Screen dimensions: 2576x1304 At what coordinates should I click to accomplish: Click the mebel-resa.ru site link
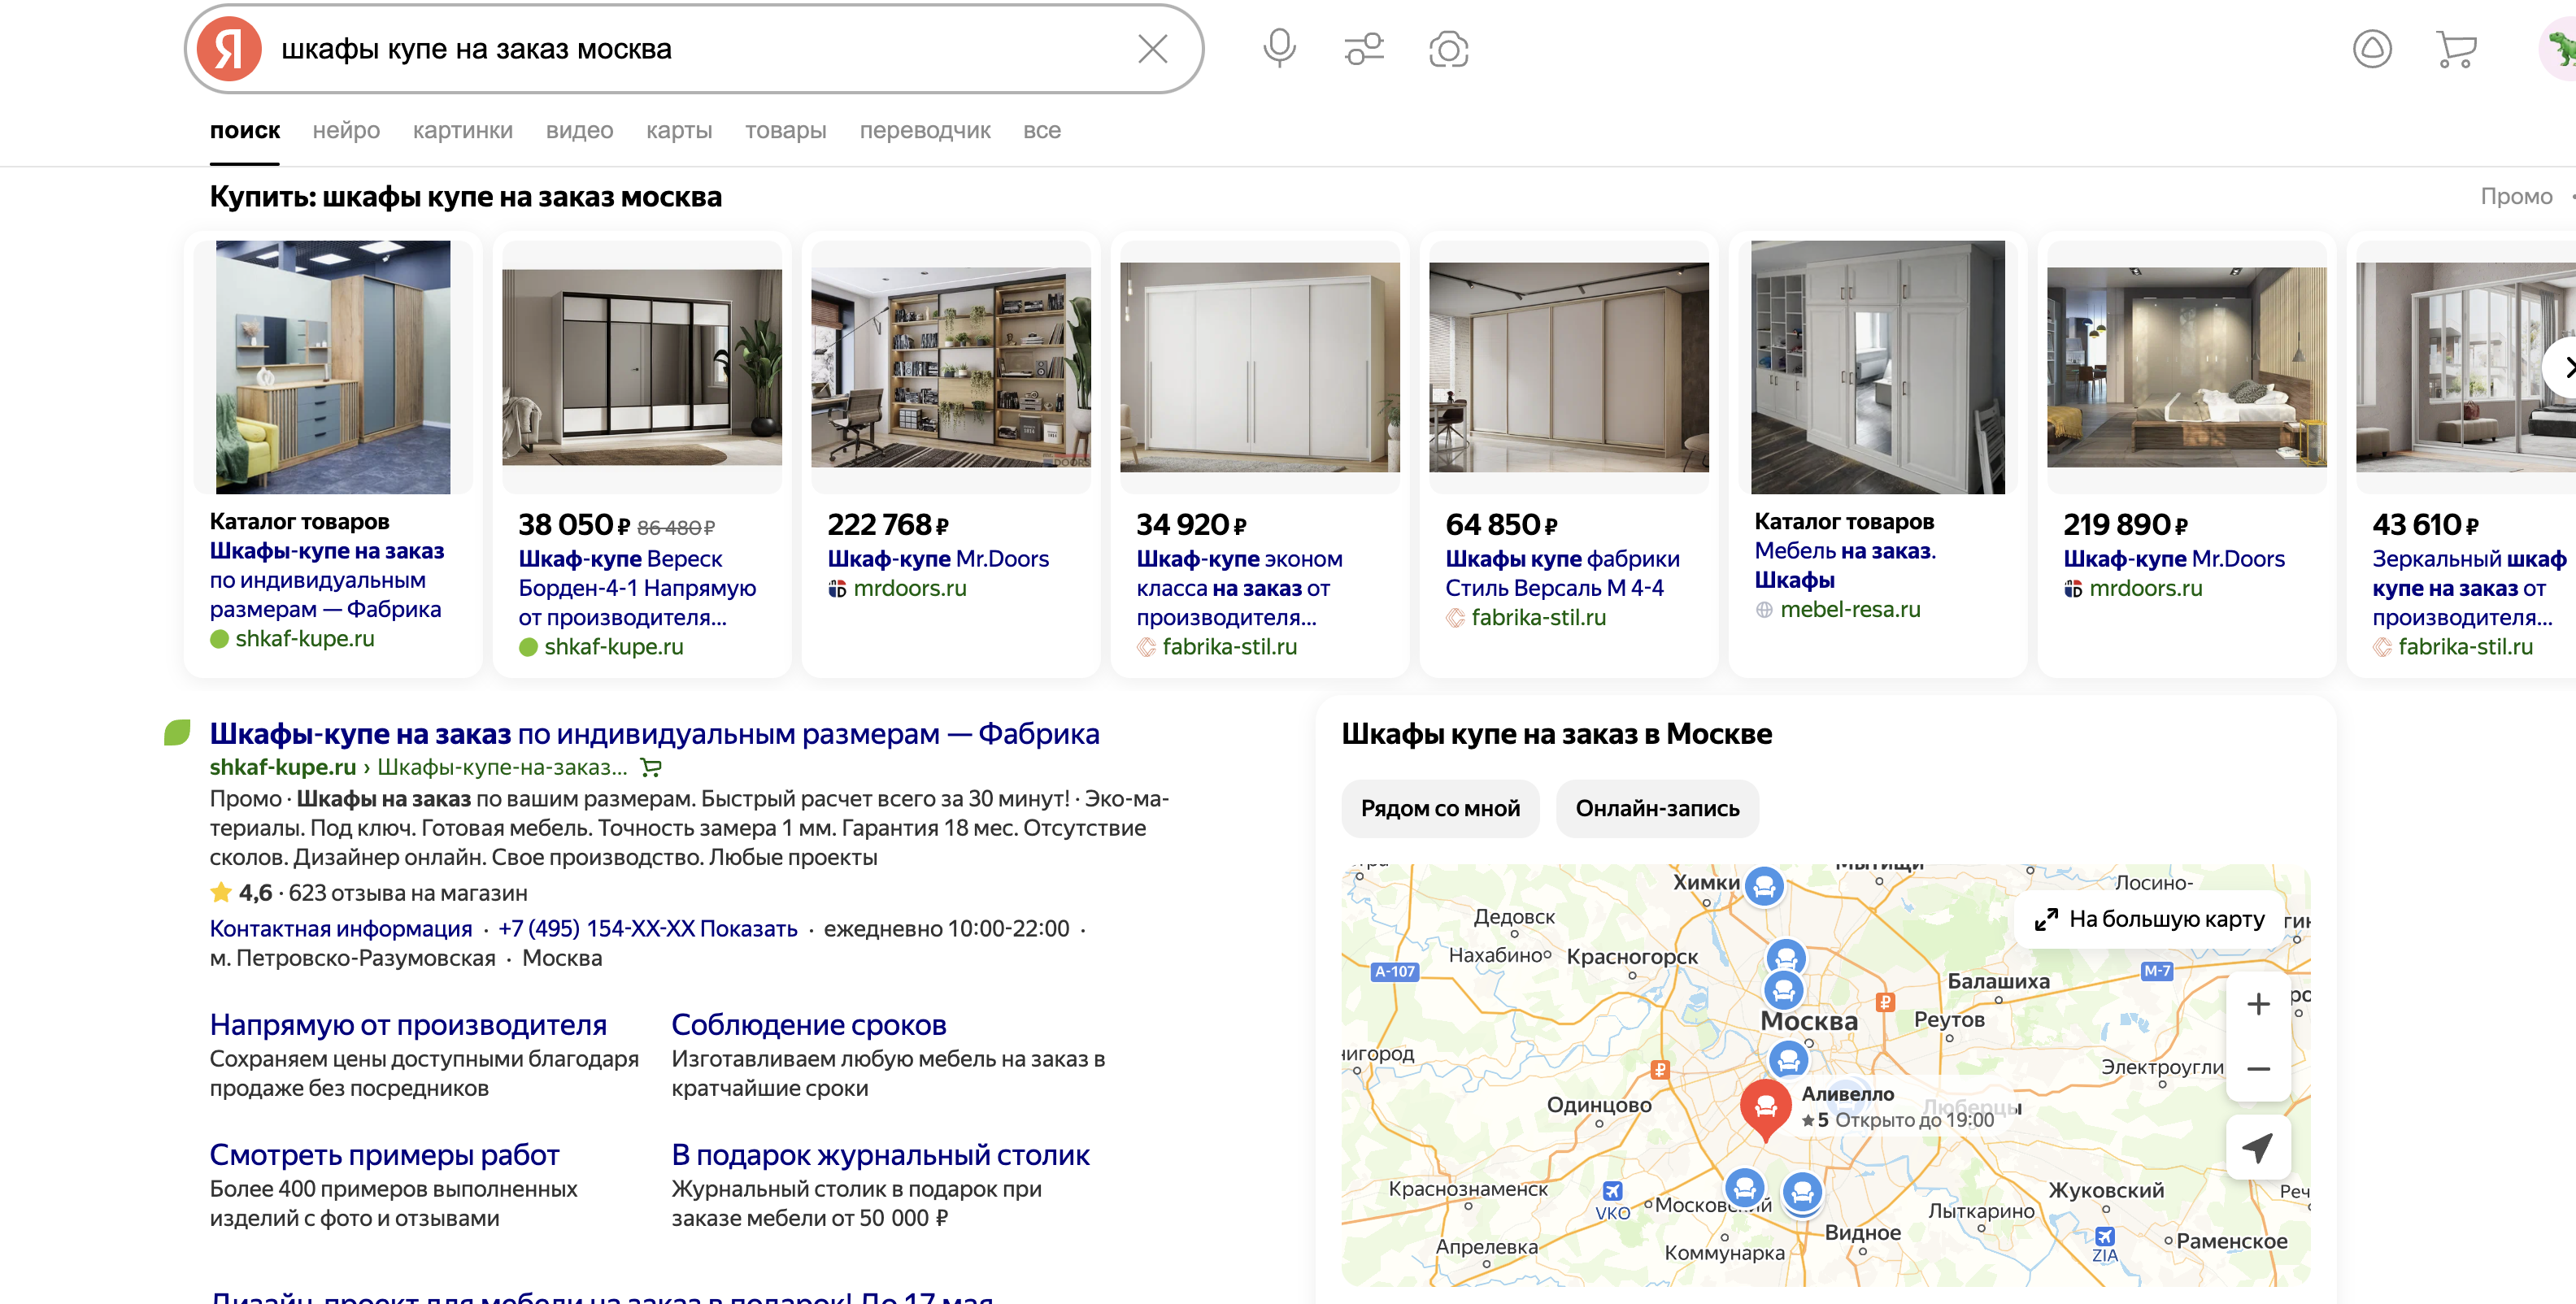click(1850, 609)
